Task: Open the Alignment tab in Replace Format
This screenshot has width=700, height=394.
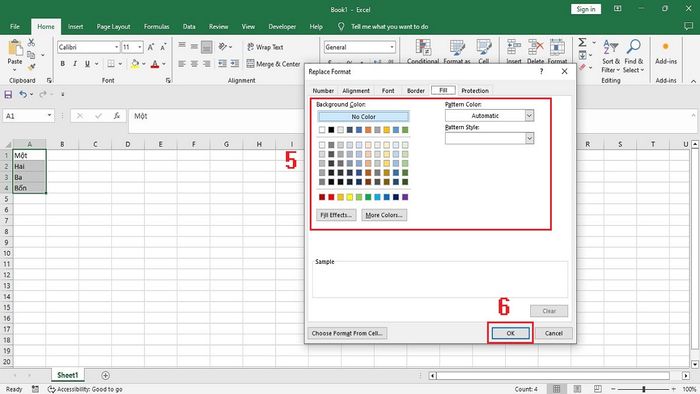Action: (356, 91)
